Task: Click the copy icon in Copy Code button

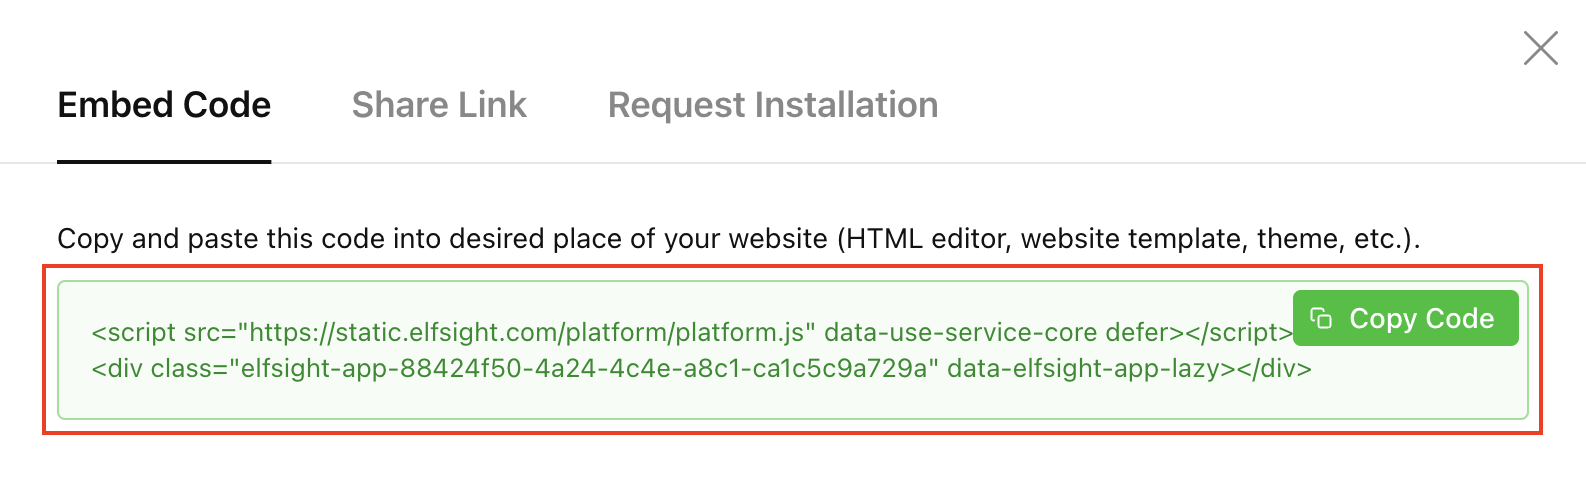Action: pos(1321,318)
